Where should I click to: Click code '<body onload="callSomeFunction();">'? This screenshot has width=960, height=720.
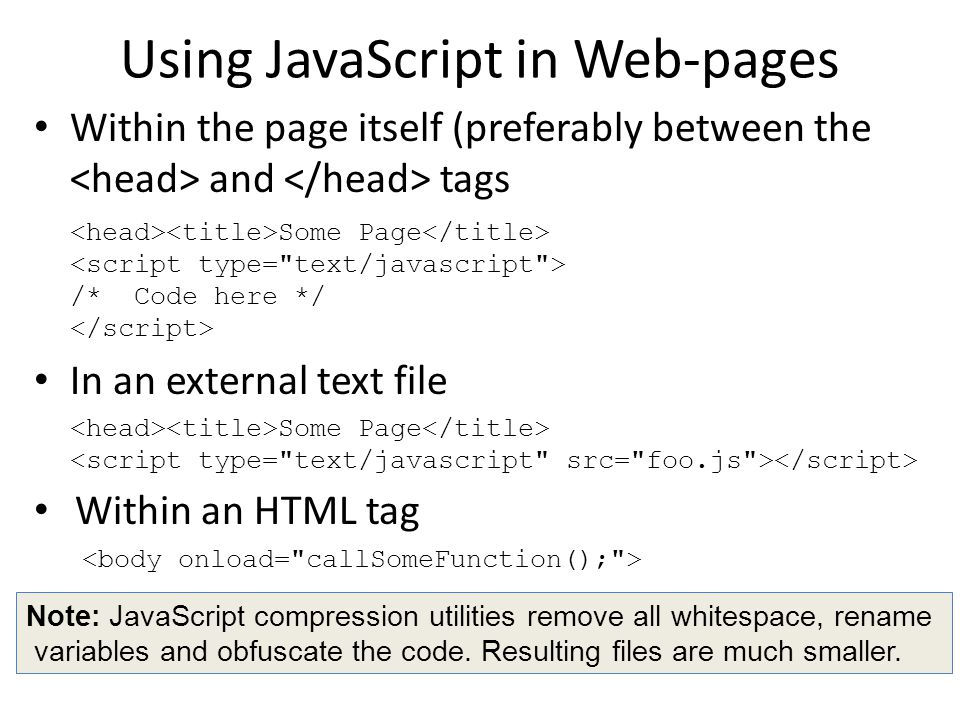[x=362, y=560]
